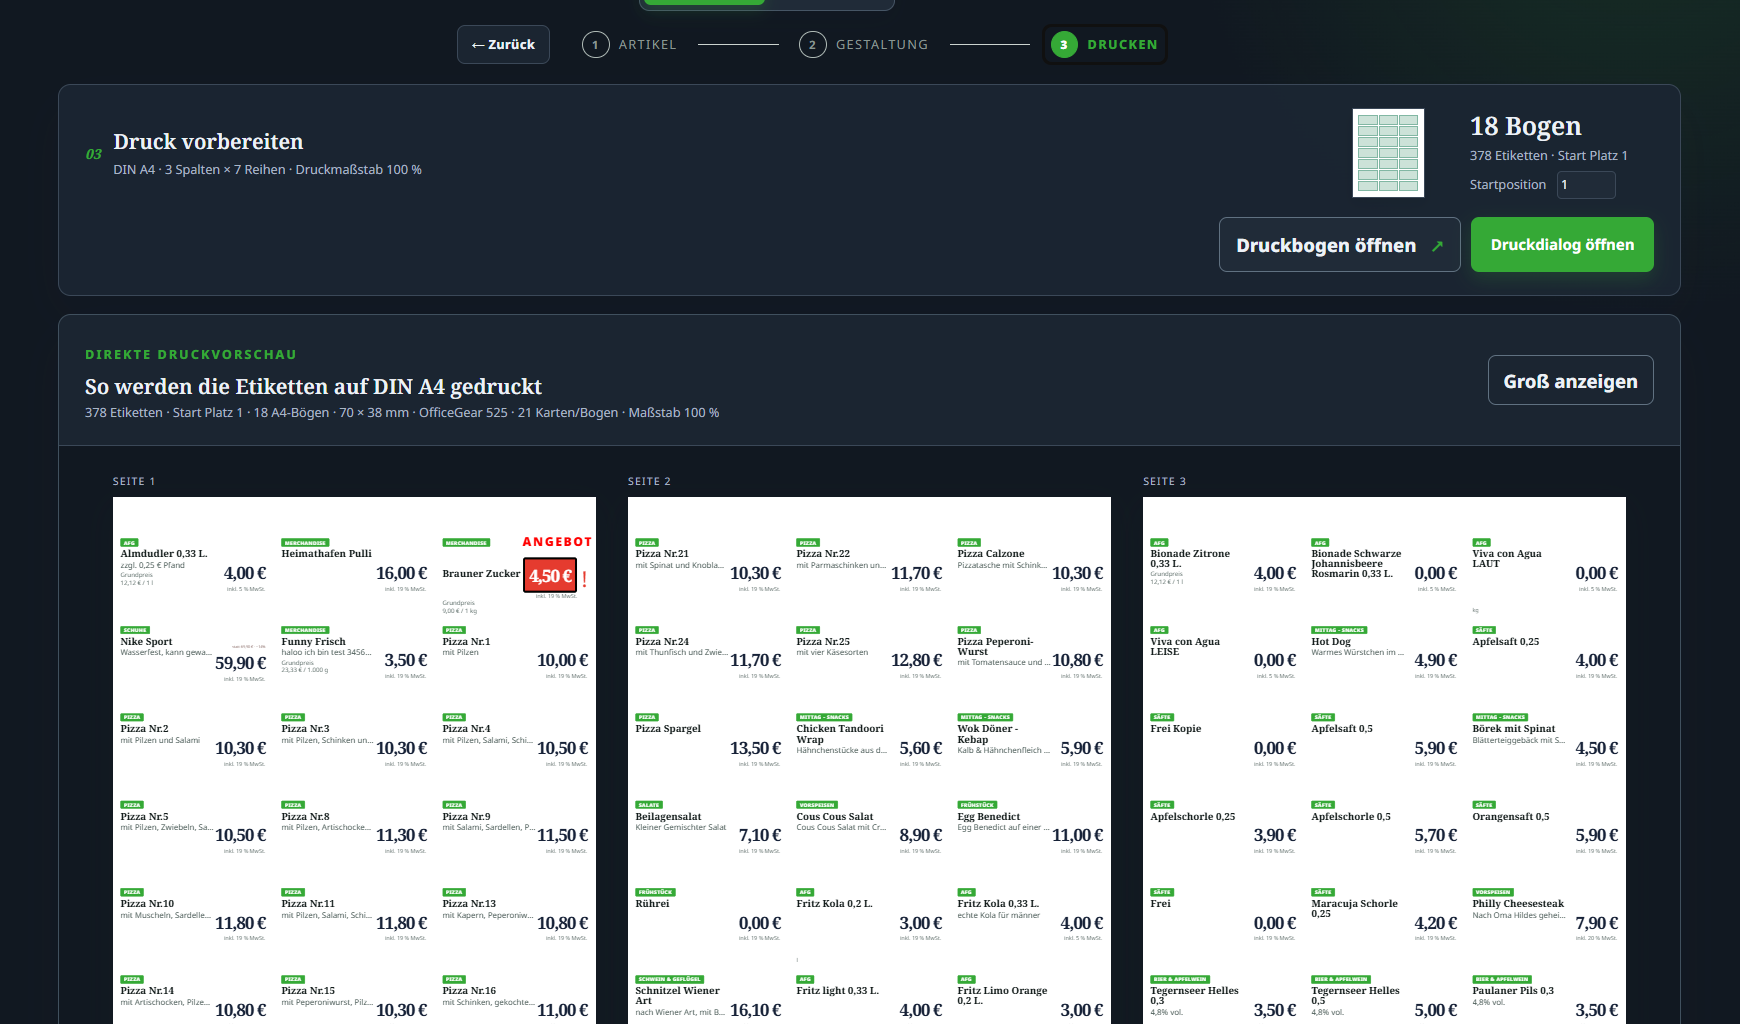Switch to step 2 Gestaltung
Image resolution: width=1740 pixels, height=1024 pixels.
pyautogui.click(x=864, y=44)
